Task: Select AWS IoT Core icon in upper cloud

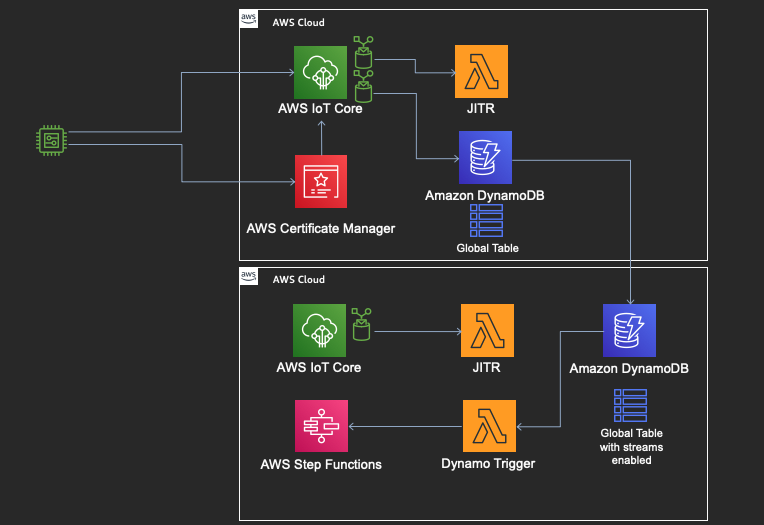Action: 320,73
